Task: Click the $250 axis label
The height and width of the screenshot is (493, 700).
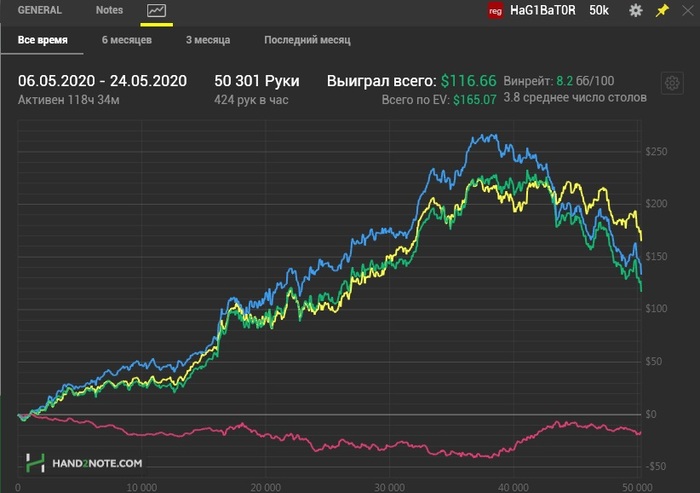Action: point(656,152)
